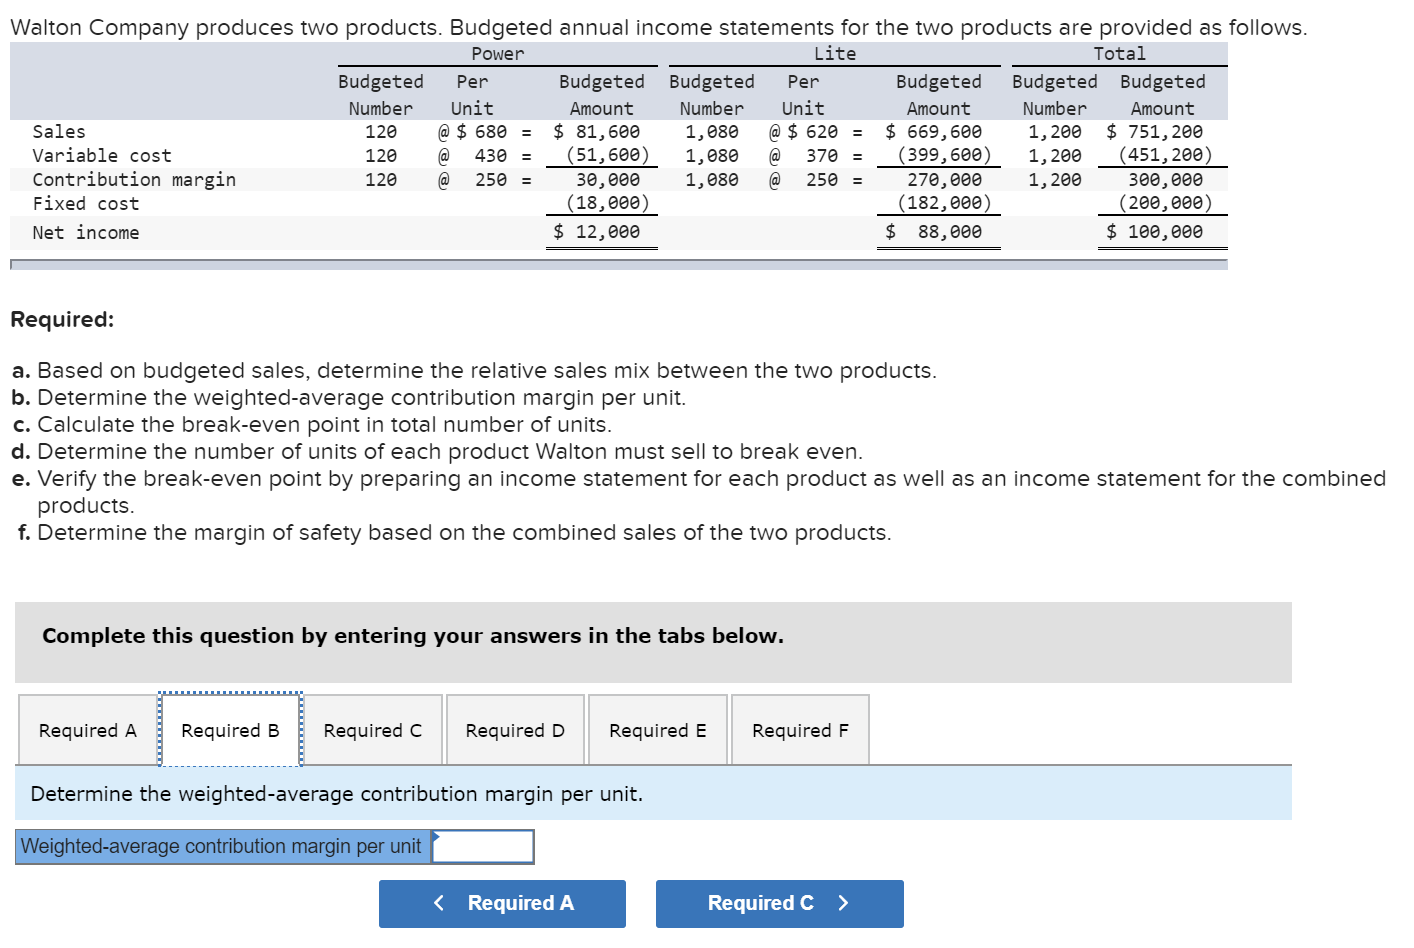Screen dimensions: 1414x948
Task: Click Power net income $ 12,000
Action: click(x=597, y=232)
